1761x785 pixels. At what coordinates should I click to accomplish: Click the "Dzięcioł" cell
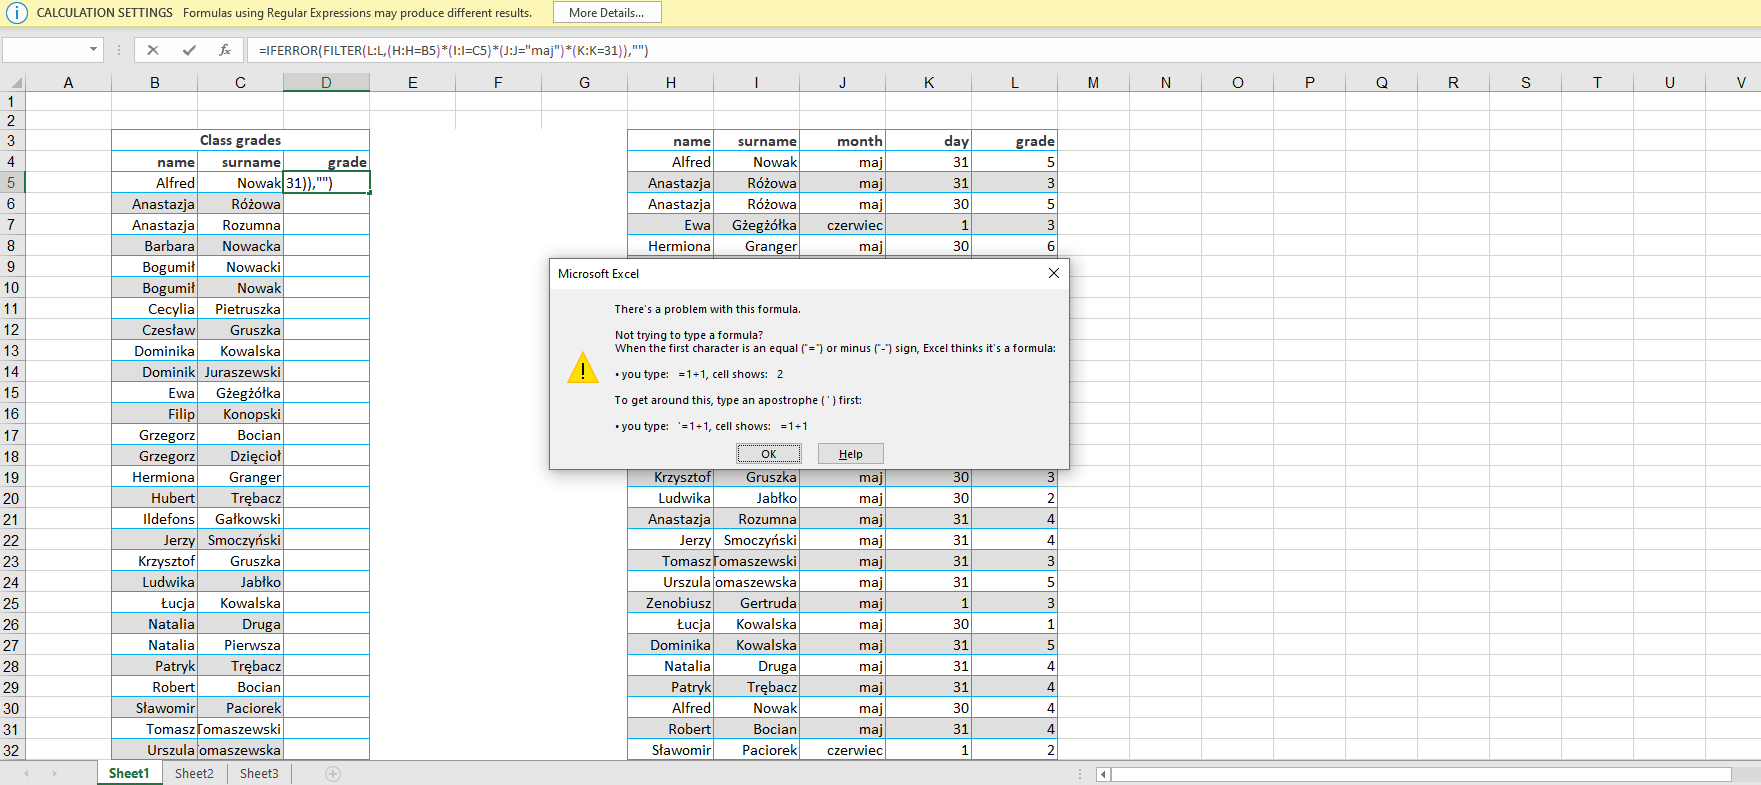[x=241, y=456]
